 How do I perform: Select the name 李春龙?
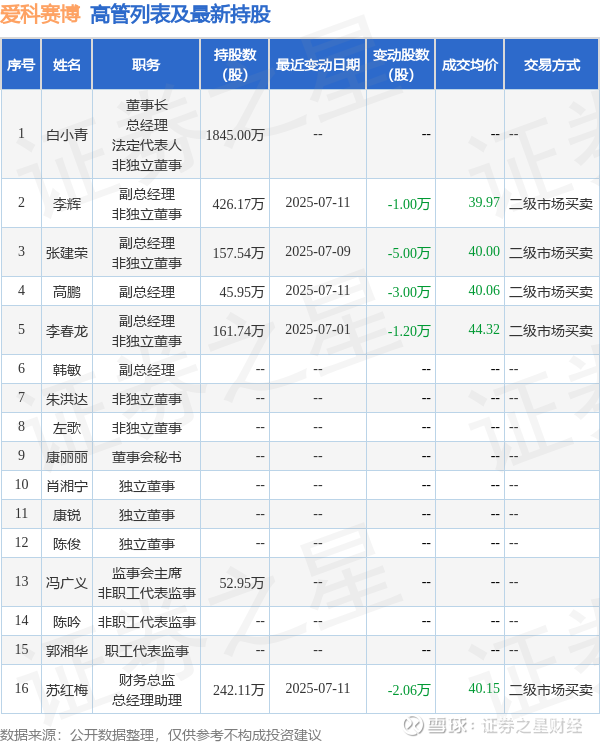click(x=67, y=331)
